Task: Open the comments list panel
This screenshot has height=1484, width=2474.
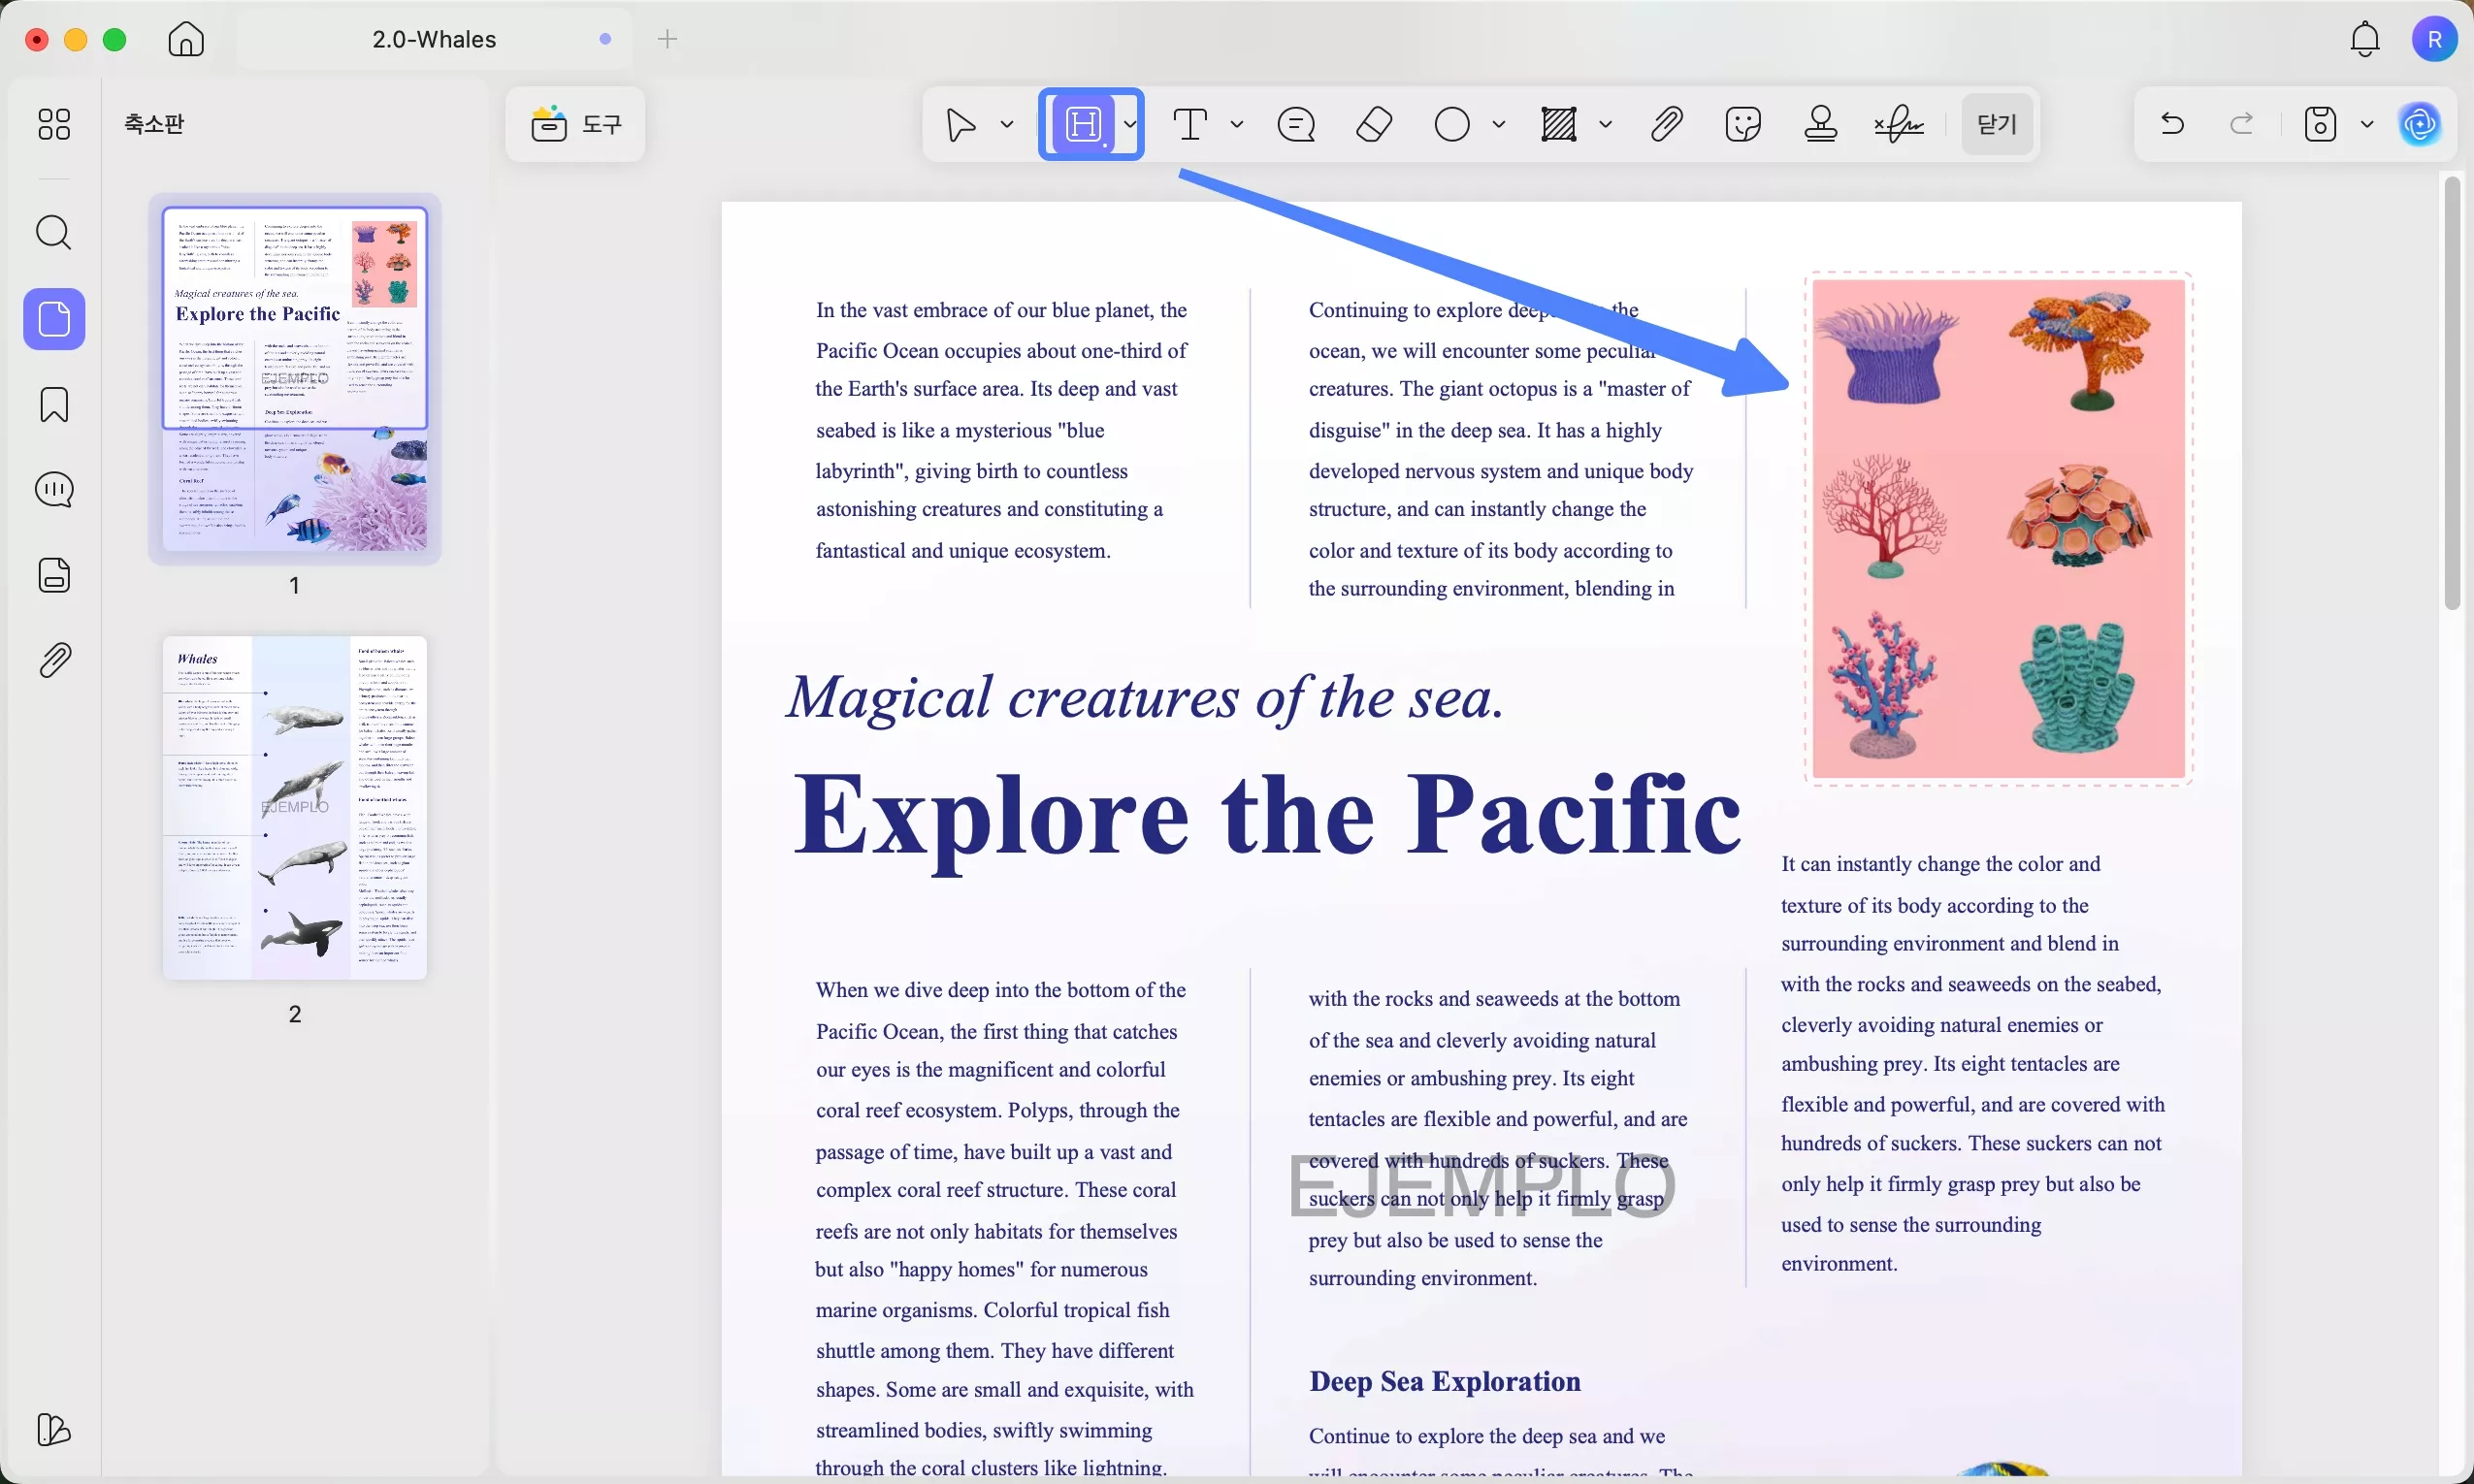Action: click(54, 490)
